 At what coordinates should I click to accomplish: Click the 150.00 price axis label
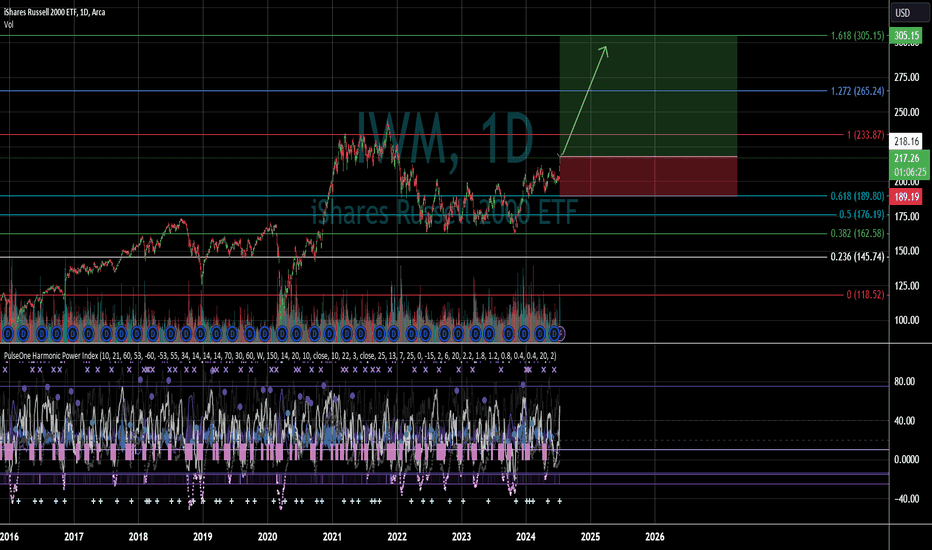[x=906, y=251]
